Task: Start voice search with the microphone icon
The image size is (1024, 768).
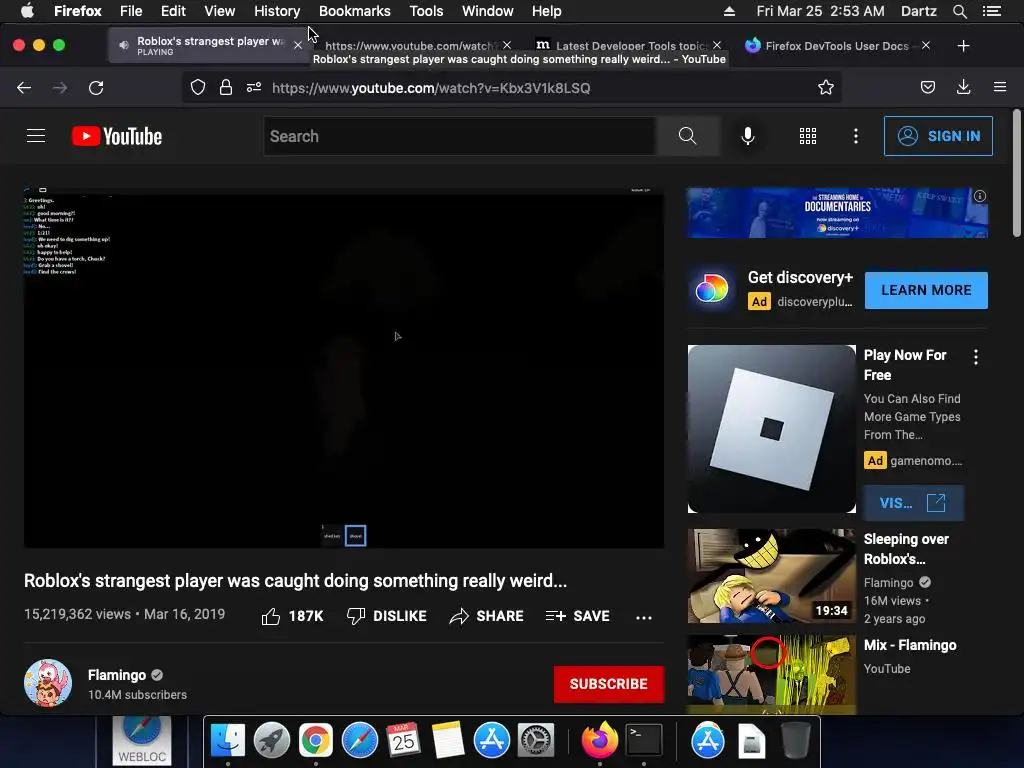Action: (748, 136)
